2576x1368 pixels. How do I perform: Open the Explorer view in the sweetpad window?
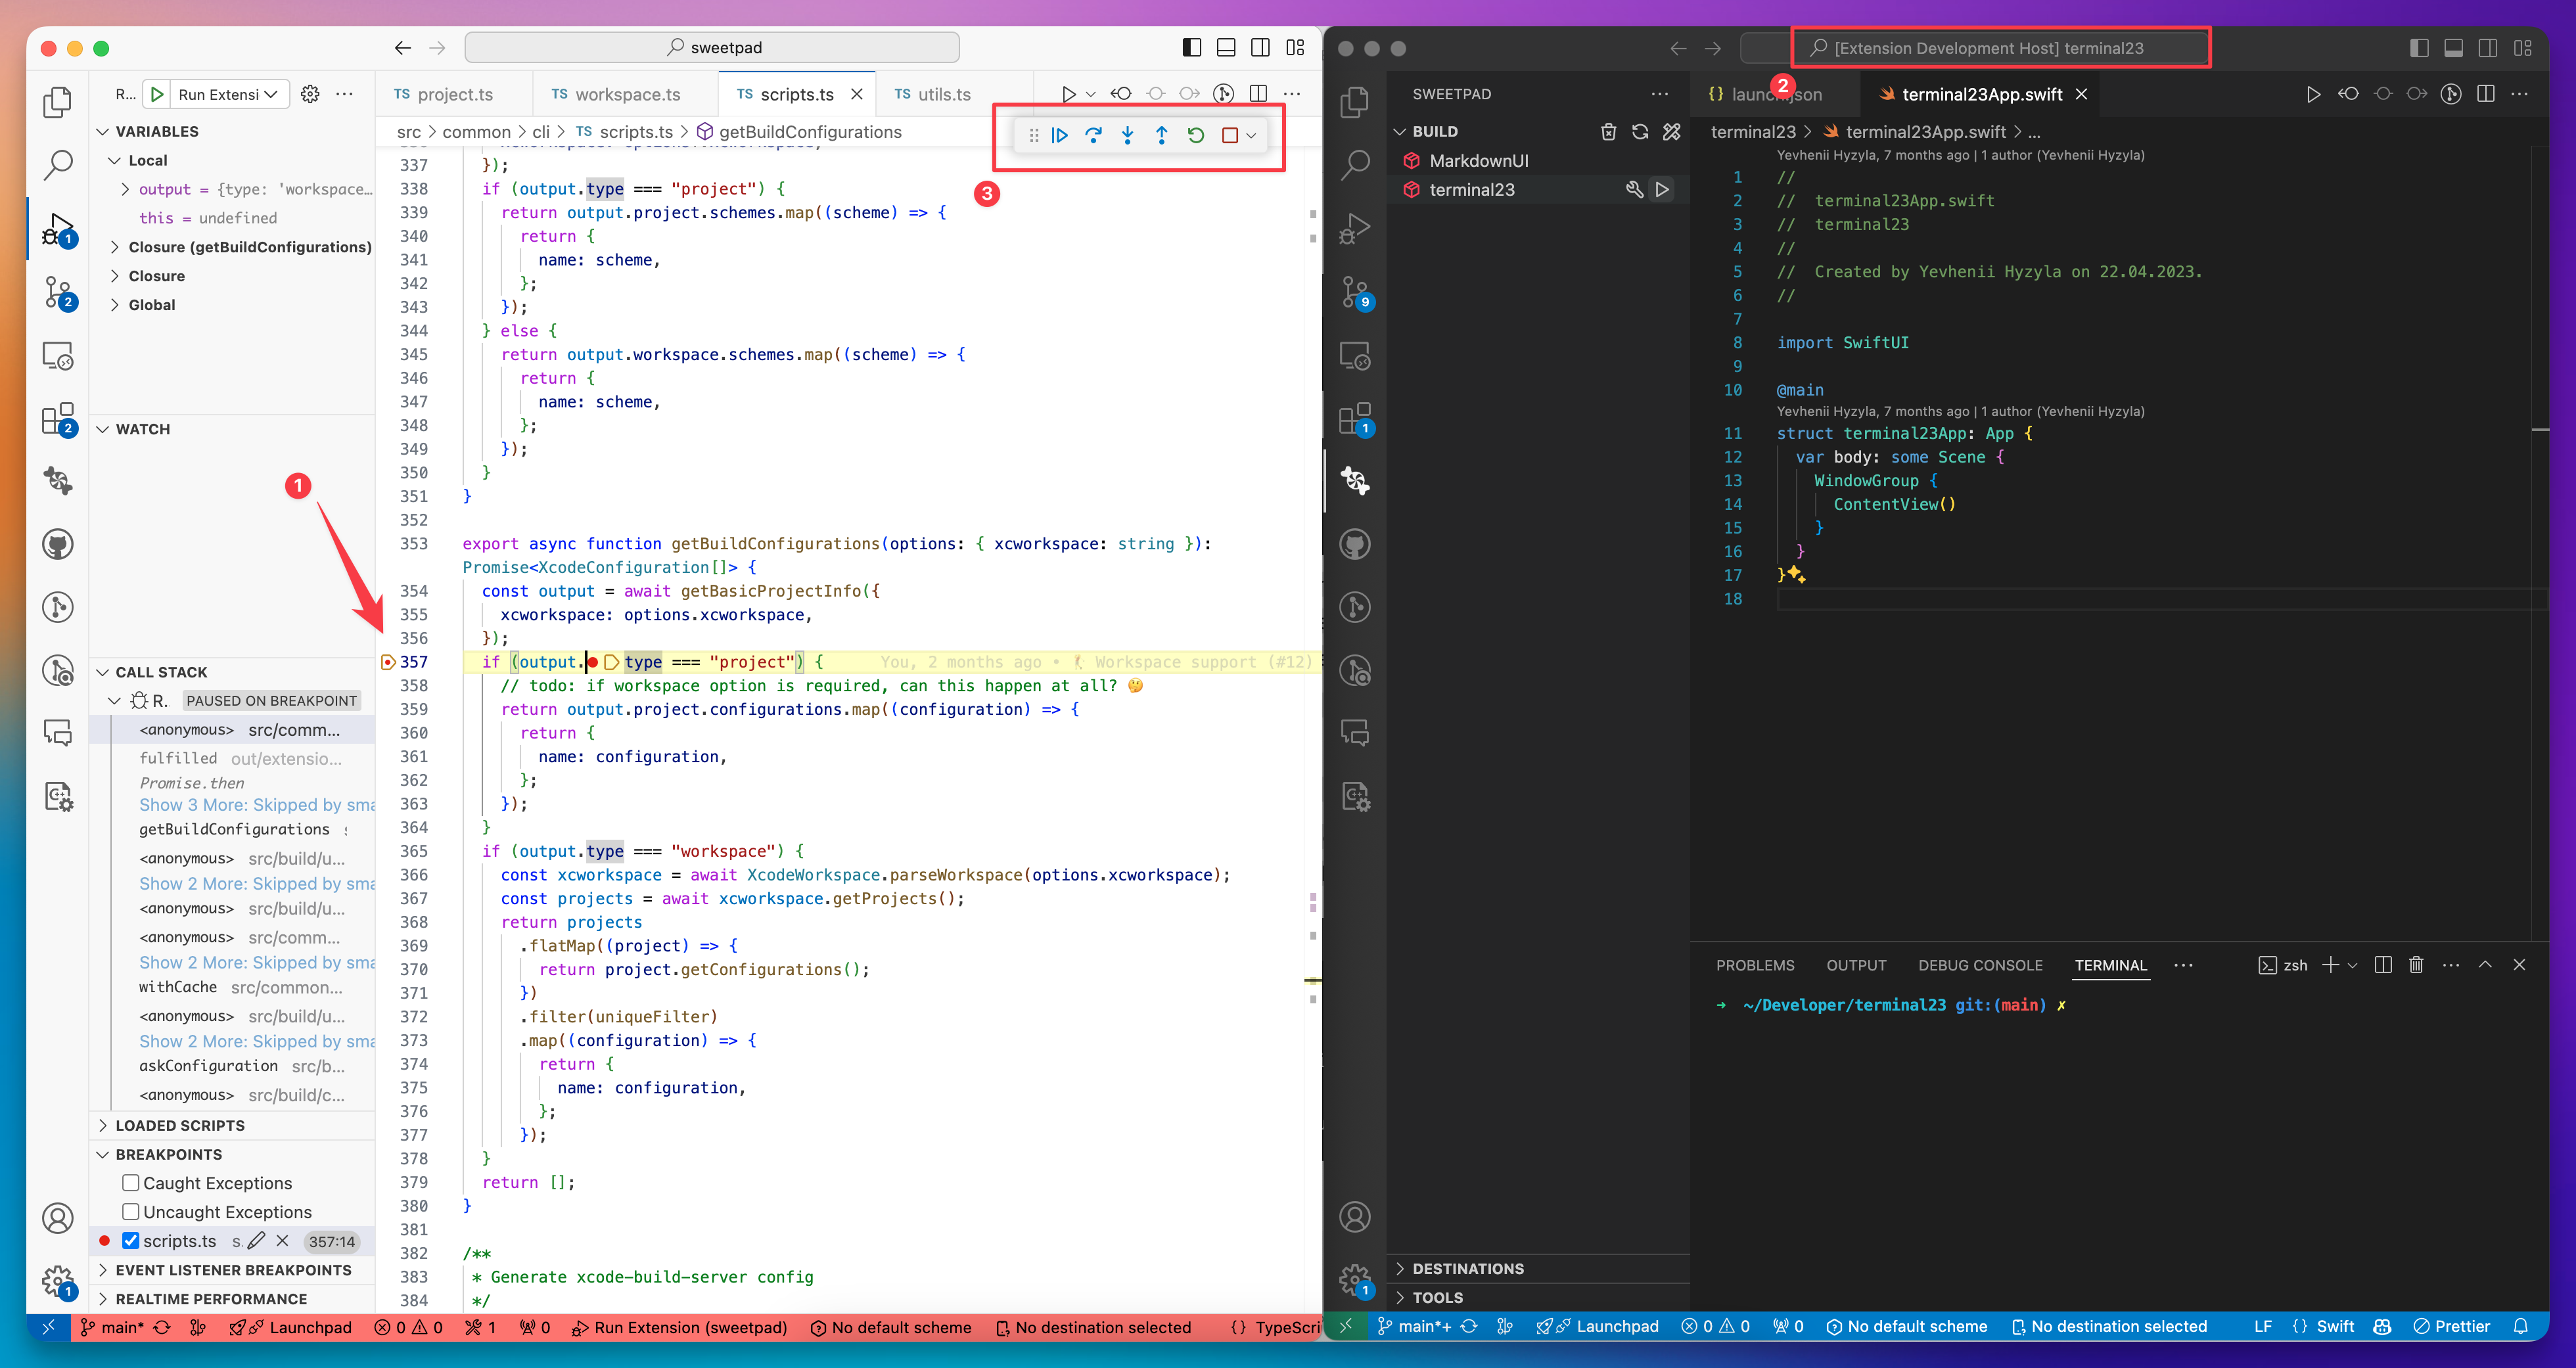[58, 102]
